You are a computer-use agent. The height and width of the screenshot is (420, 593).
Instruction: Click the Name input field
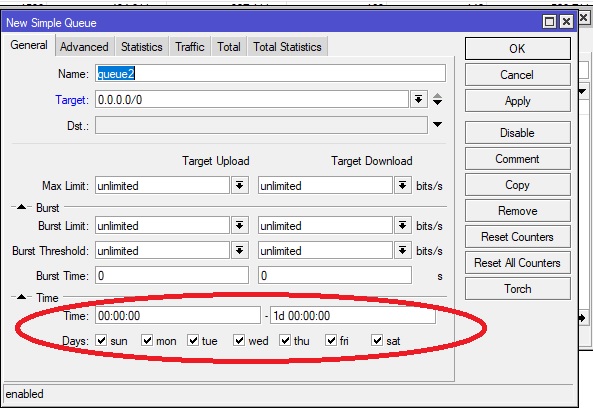tap(270, 73)
